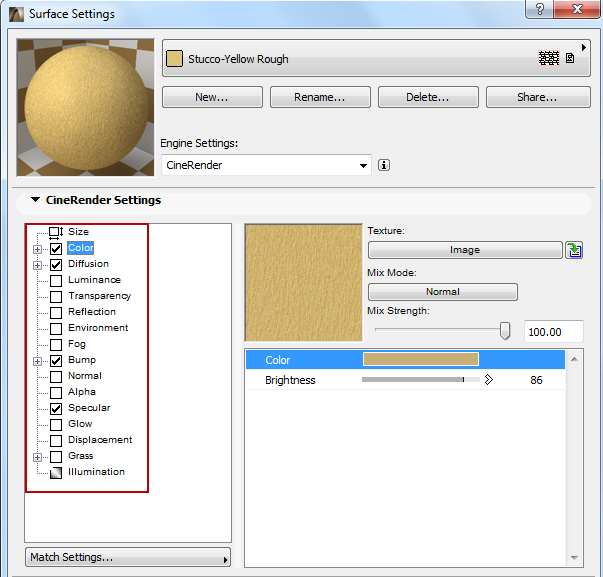This screenshot has height=577, width=603.
Task: Enable the Environment channel checkbox
Action: (x=56, y=329)
